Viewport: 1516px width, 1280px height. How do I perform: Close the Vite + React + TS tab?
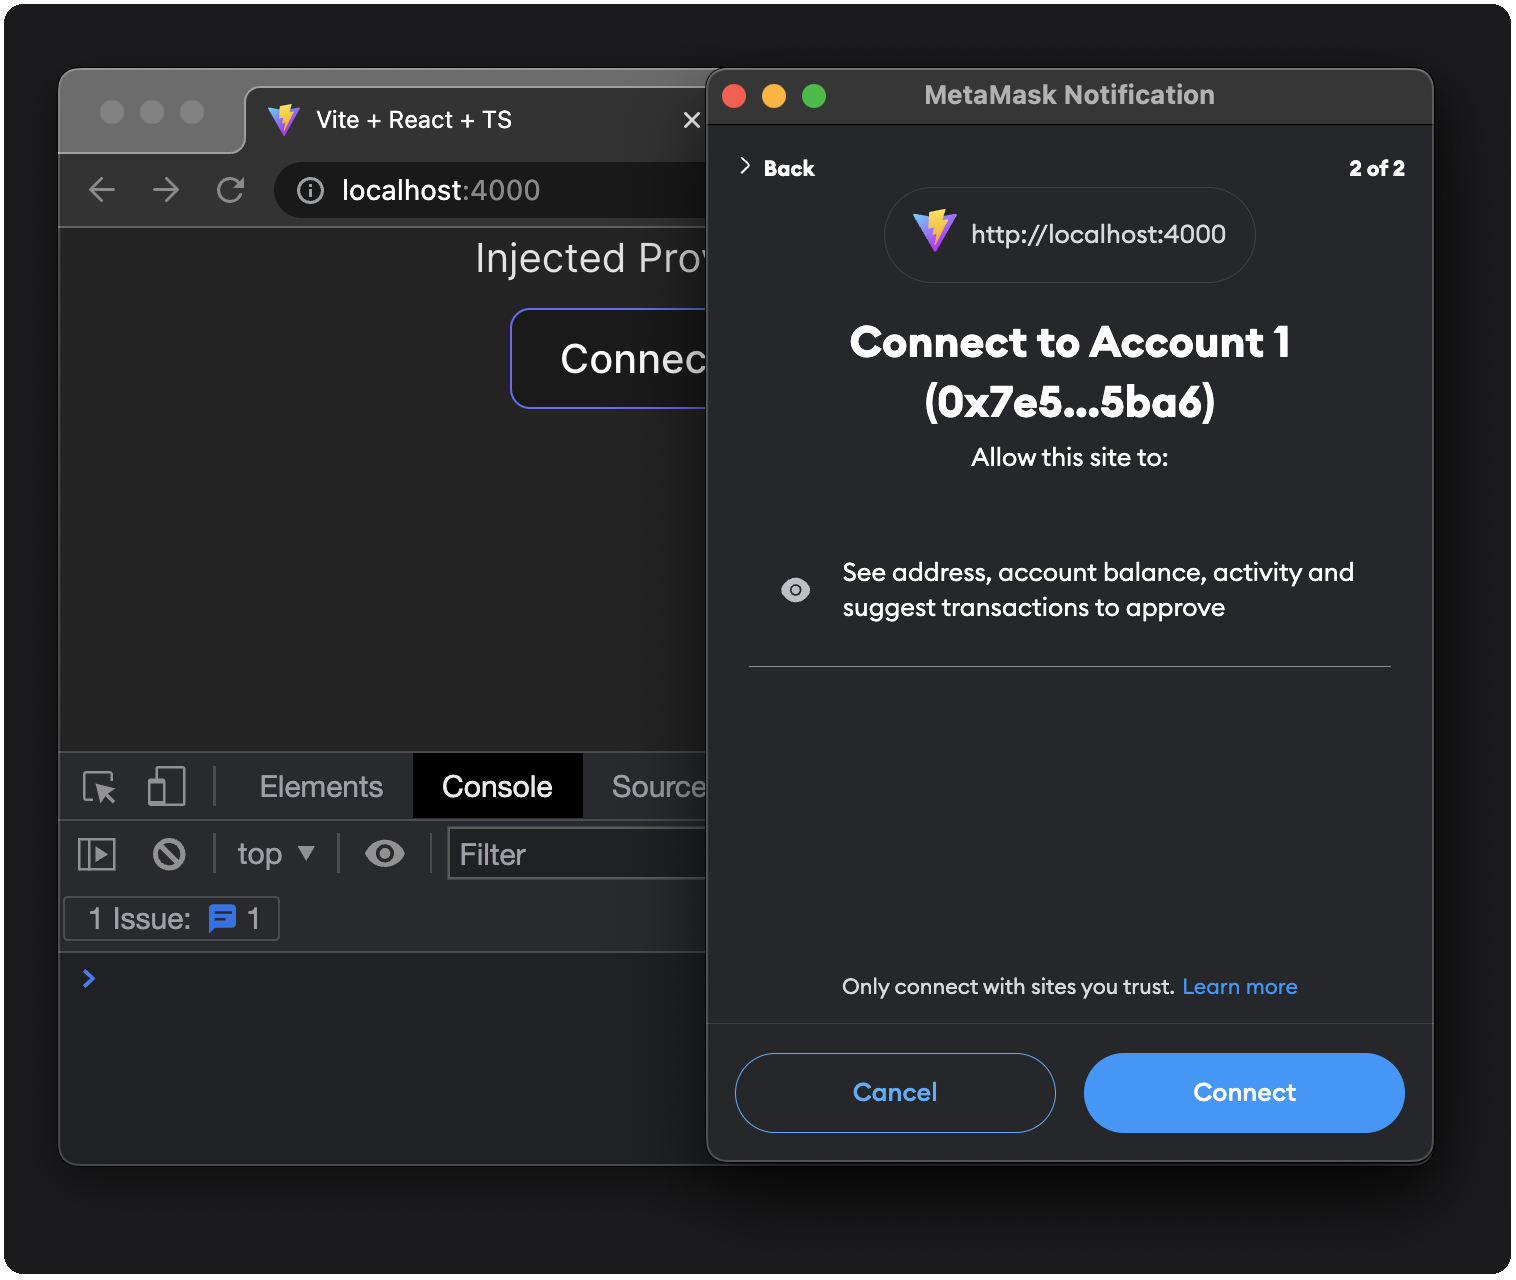(691, 120)
